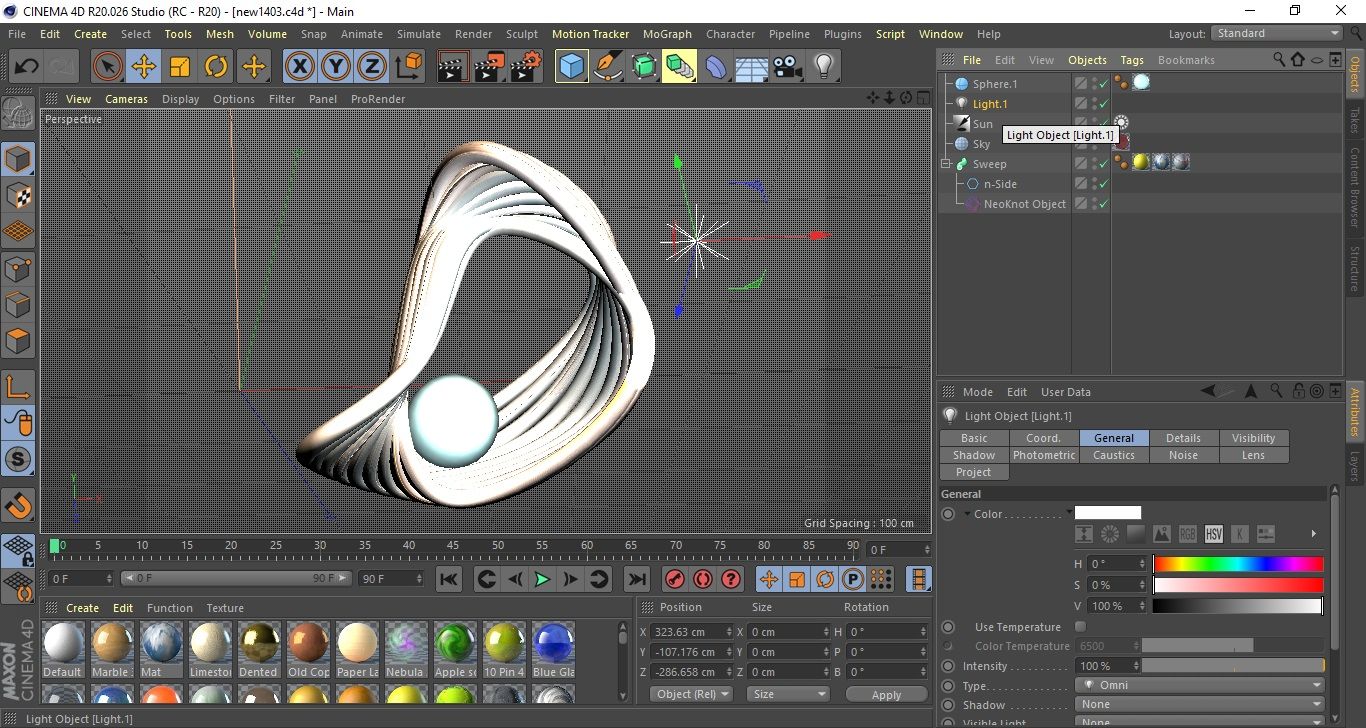Collapse the Sweep object hierarchy
1366x728 pixels.
pyautogui.click(x=946, y=164)
